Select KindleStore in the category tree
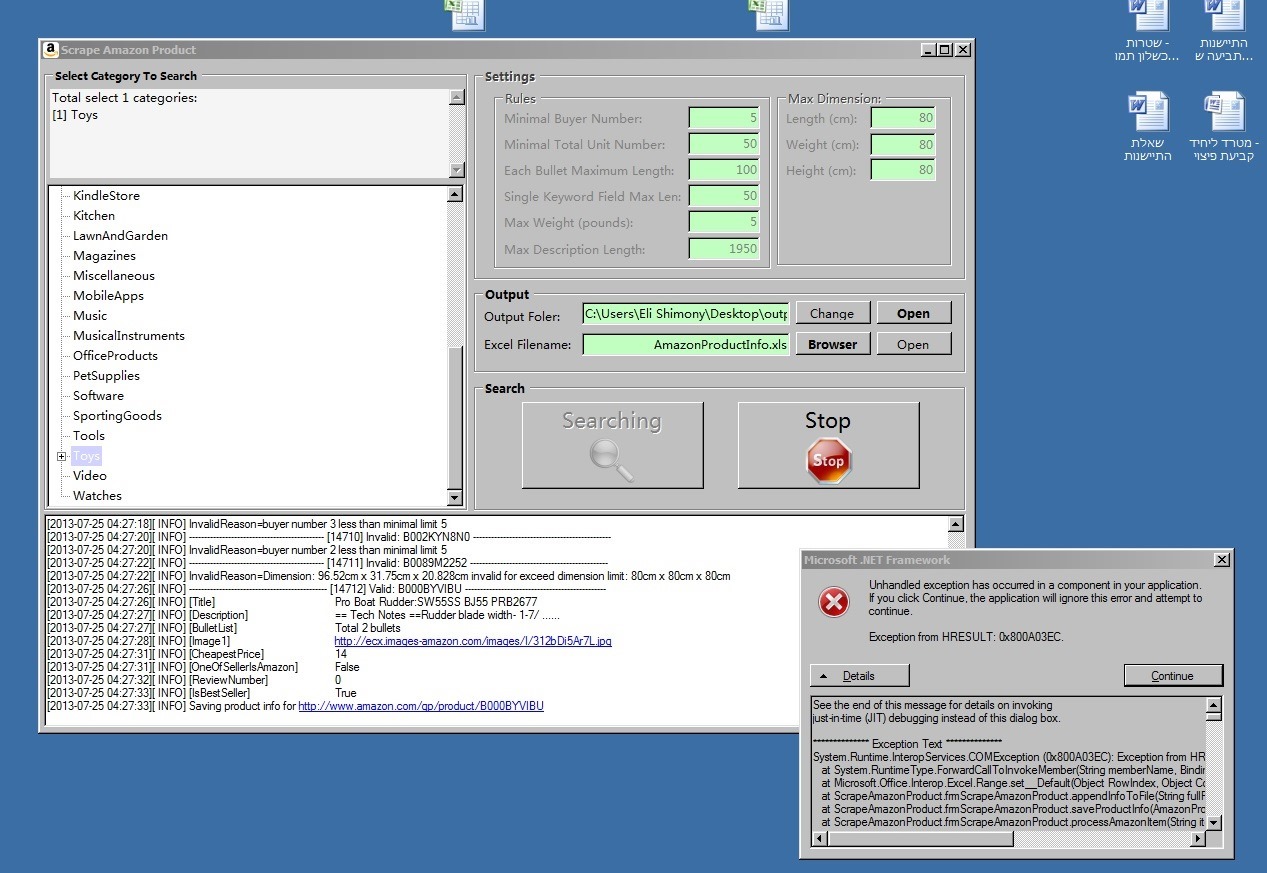 coord(106,196)
